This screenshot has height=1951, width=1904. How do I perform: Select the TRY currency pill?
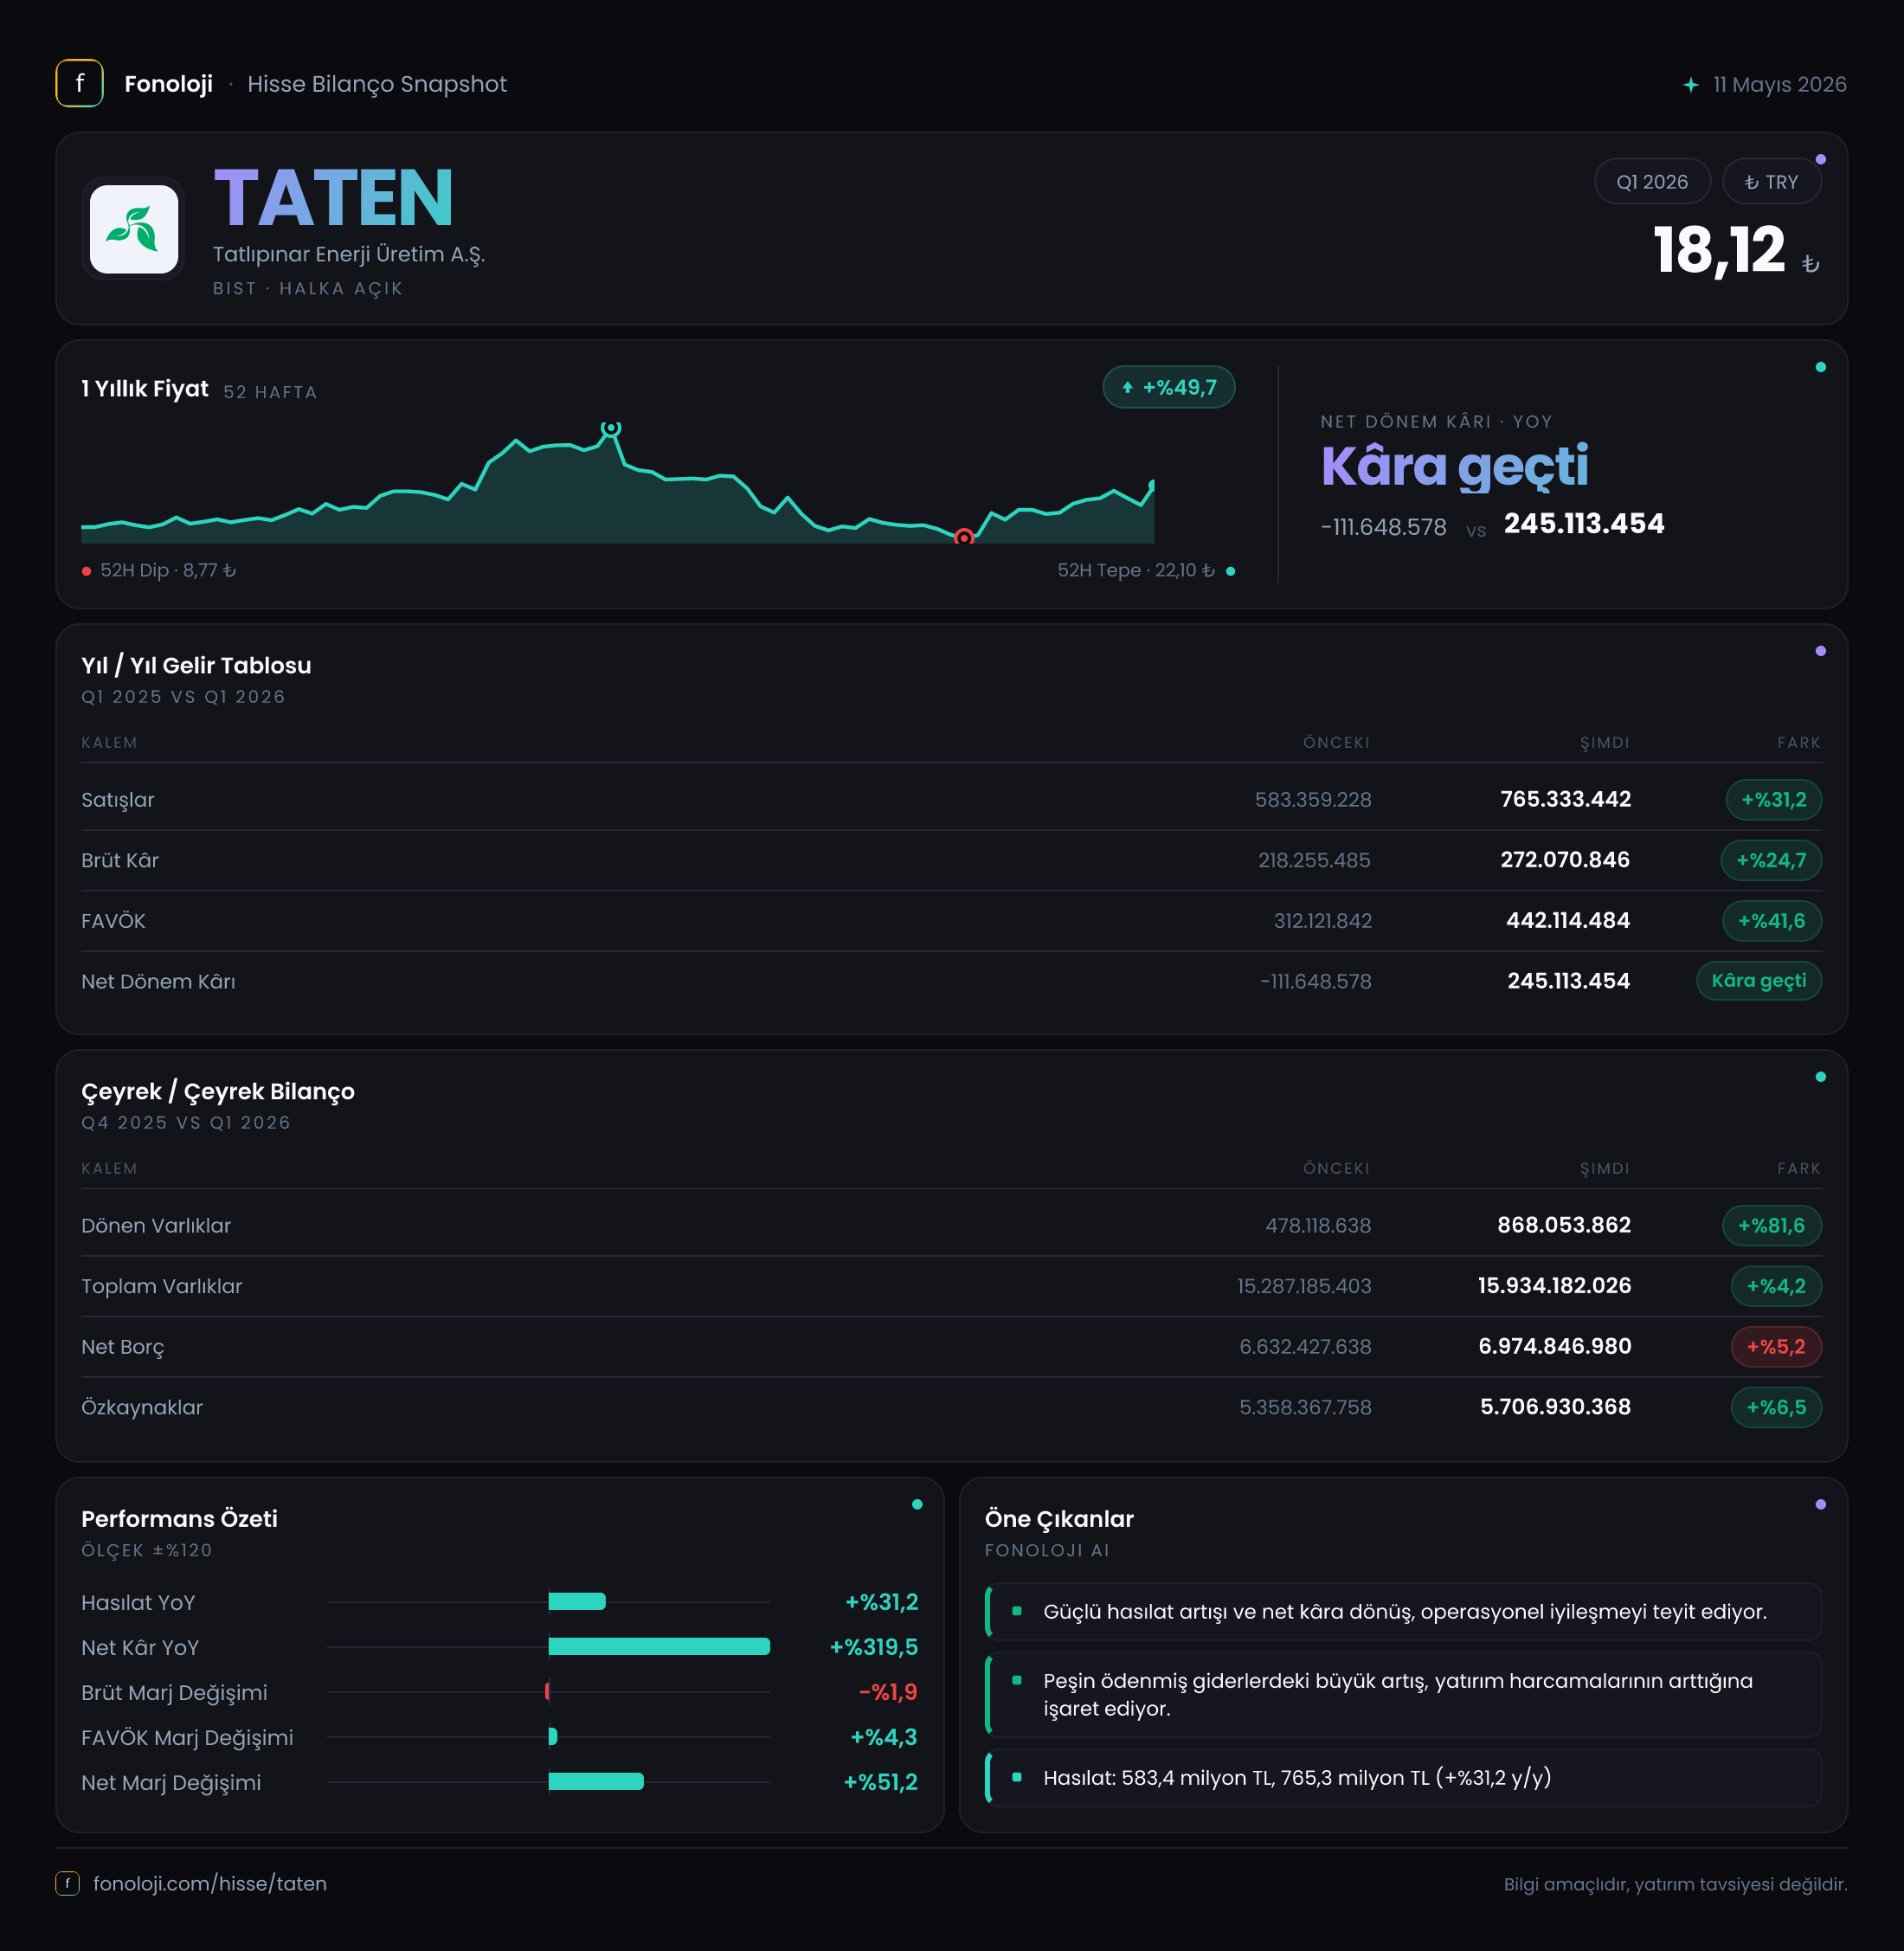1771,182
